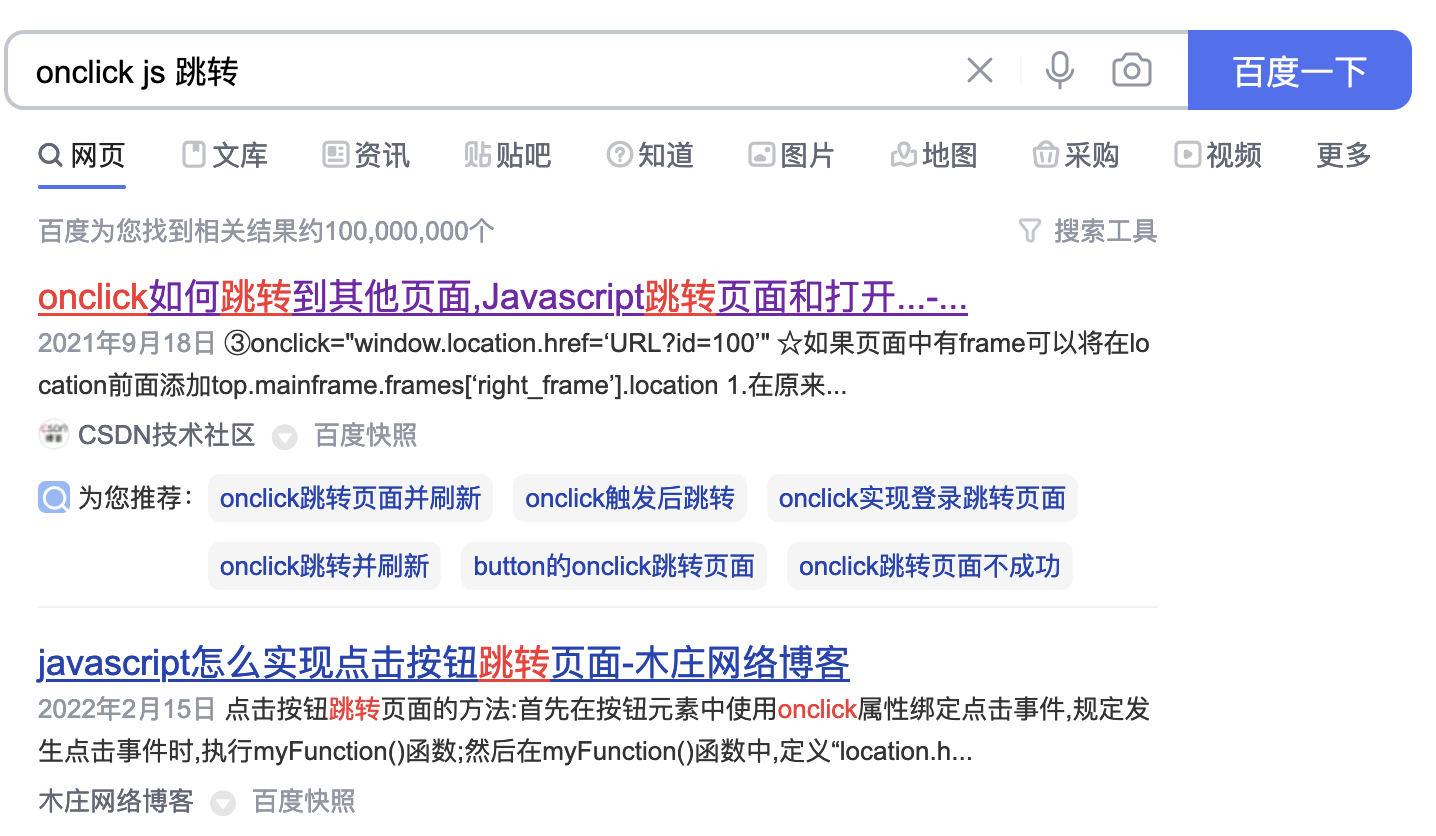
Task: Select suggestion onclick跳转并刷新
Action: click(324, 566)
